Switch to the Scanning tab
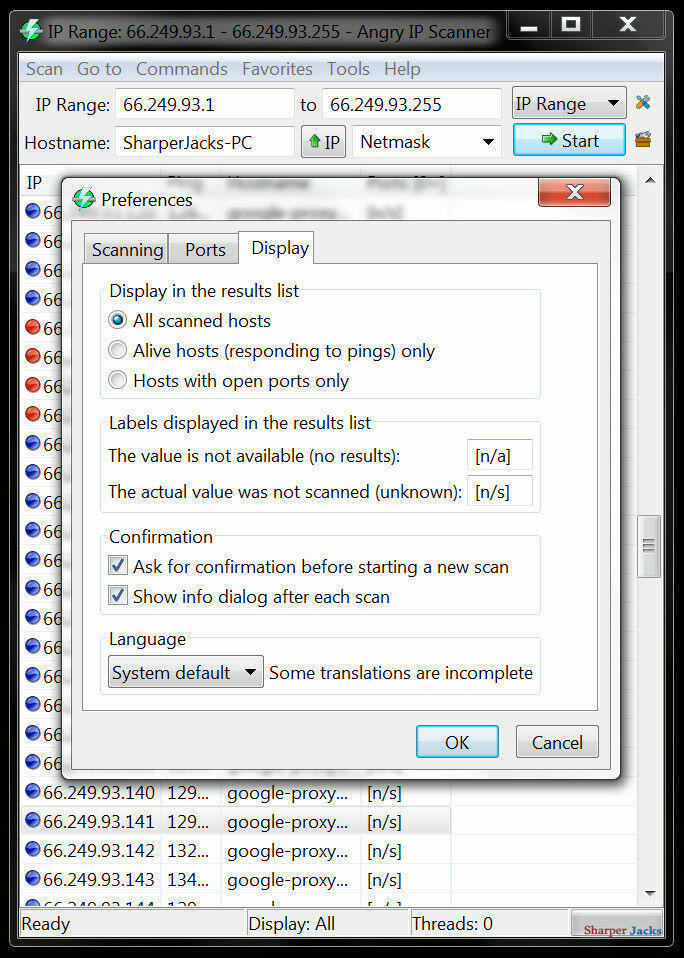The height and width of the screenshot is (958, 684). (x=126, y=249)
